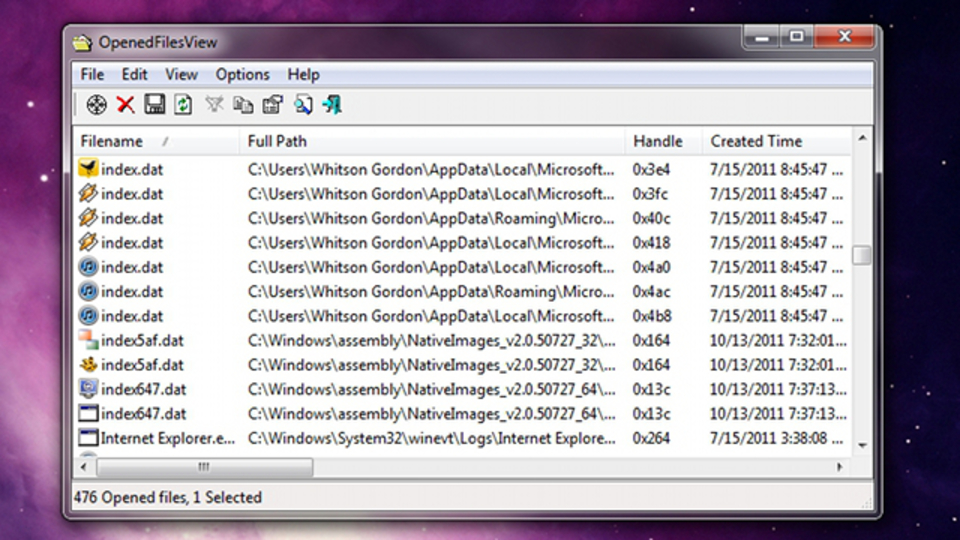Click the file icon in row with handle 0x3e4
960x540 pixels.
tap(88, 168)
